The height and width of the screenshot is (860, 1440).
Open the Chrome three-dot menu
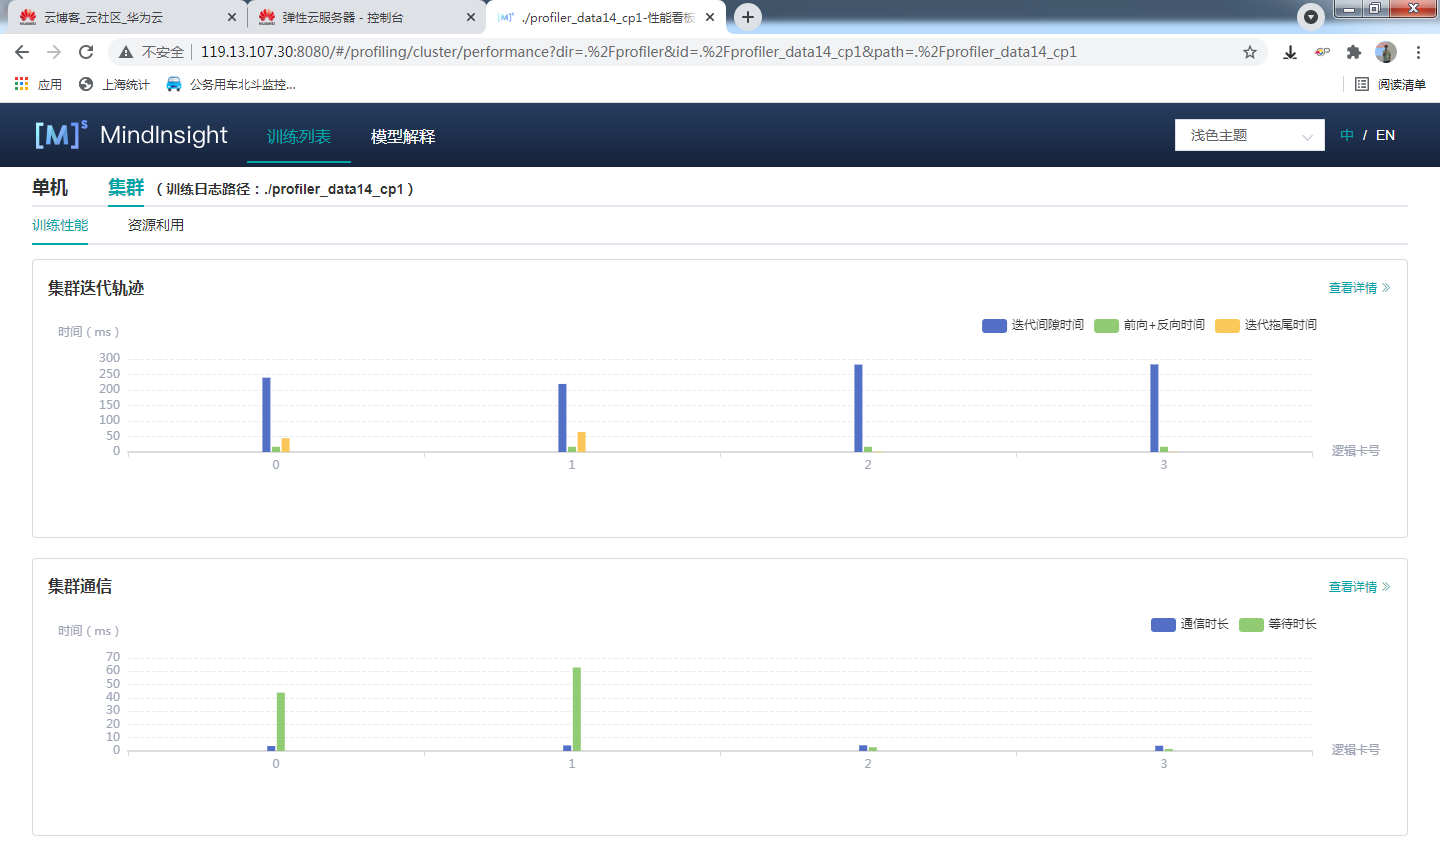pyautogui.click(x=1418, y=52)
